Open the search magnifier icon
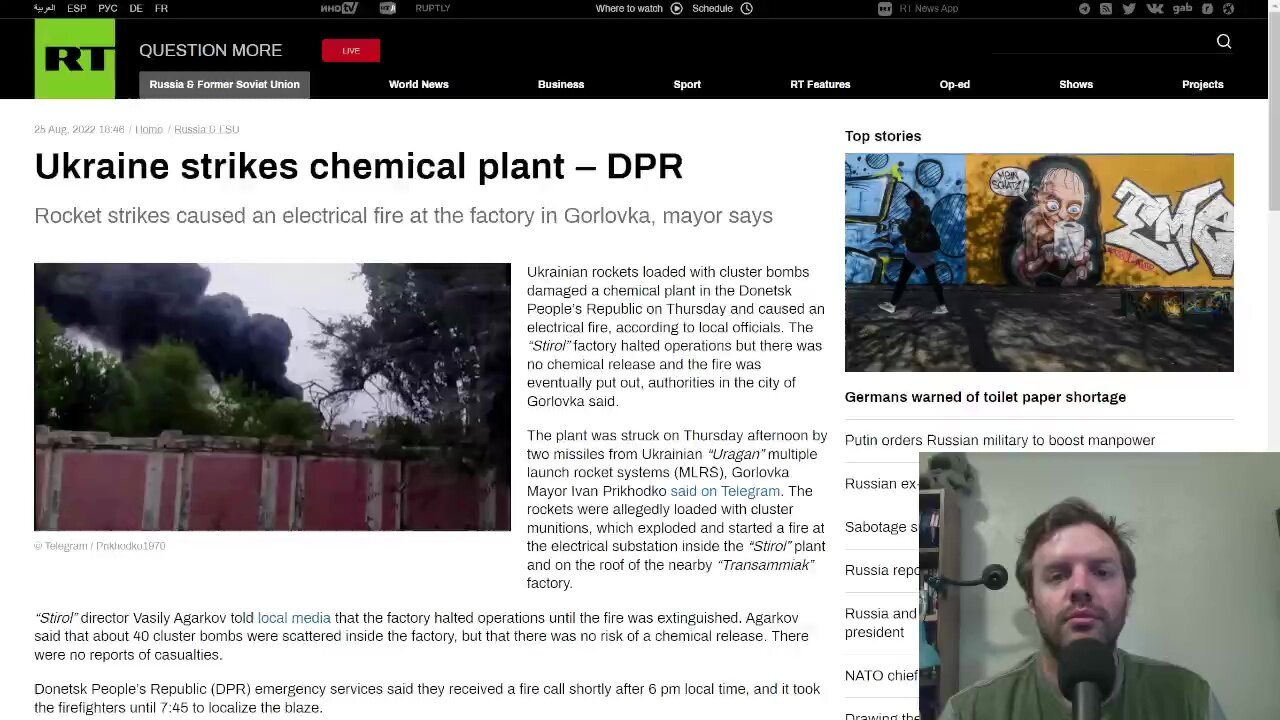The height and width of the screenshot is (720, 1280). point(1224,41)
